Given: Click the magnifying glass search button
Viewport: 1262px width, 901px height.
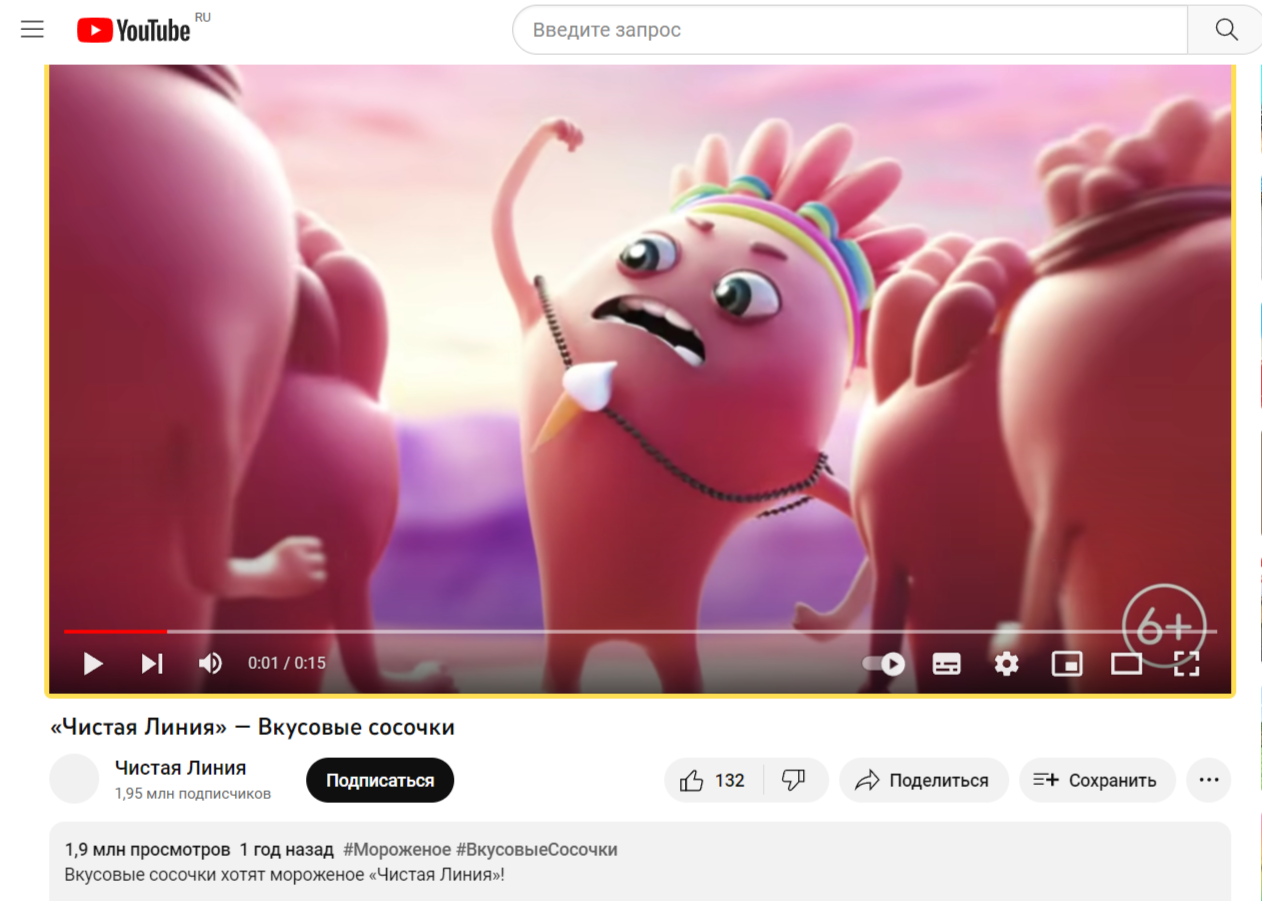Looking at the screenshot, I should [1226, 30].
